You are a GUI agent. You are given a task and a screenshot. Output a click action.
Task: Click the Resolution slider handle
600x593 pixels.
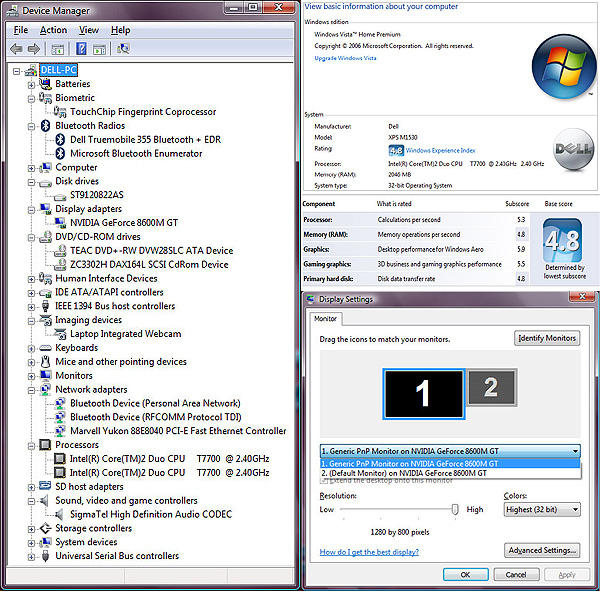click(455, 510)
